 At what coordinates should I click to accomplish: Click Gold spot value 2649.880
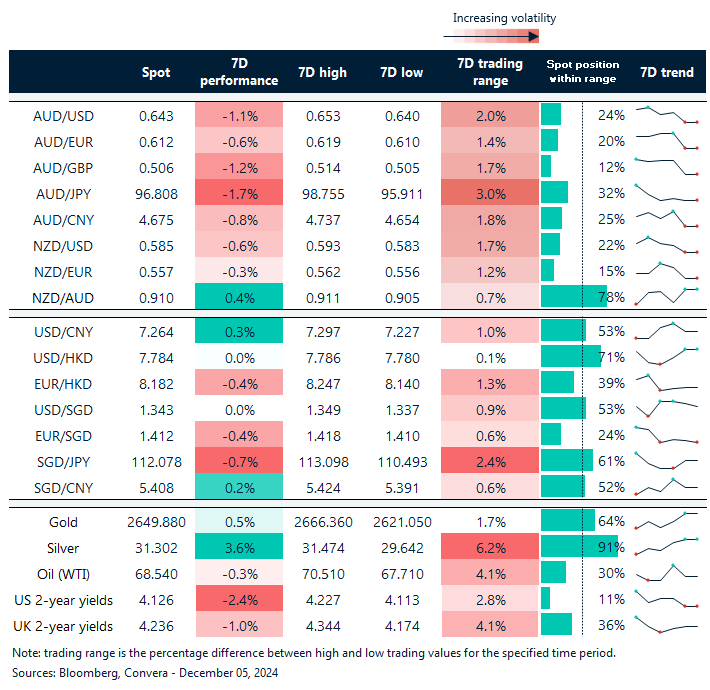[x=156, y=522]
